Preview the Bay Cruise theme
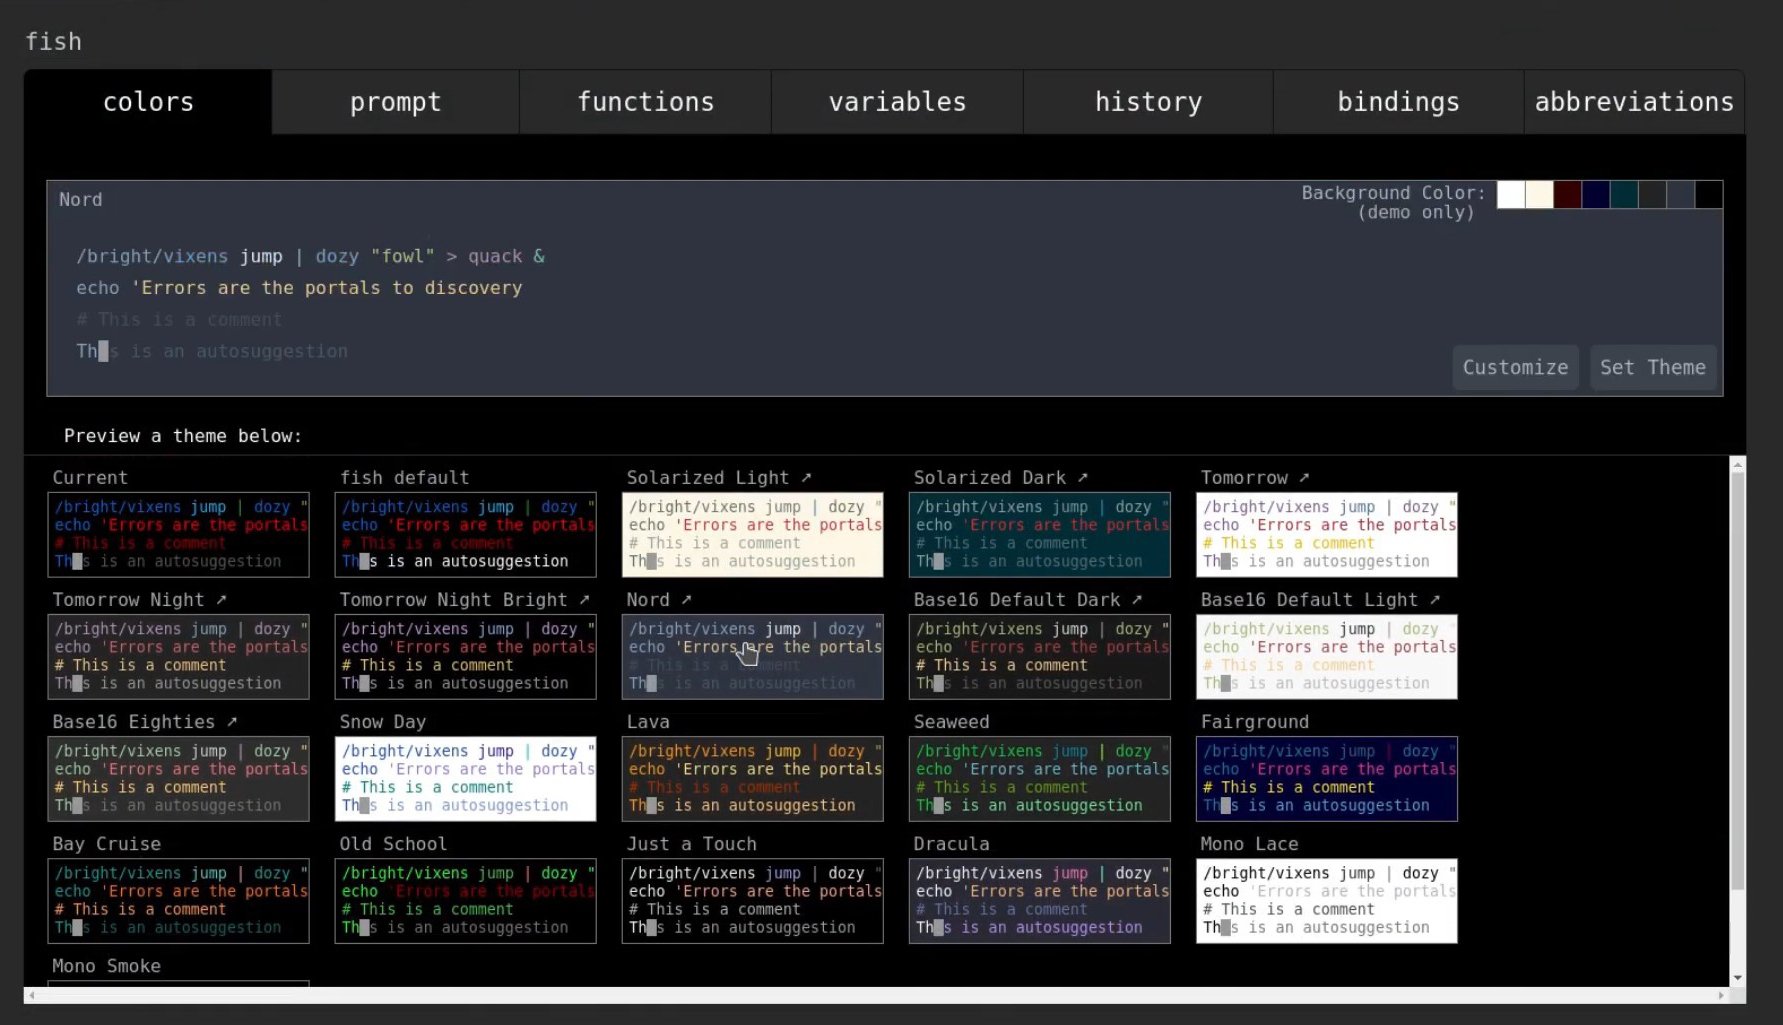Viewport: 1783px width, 1025px height. click(178, 900)
